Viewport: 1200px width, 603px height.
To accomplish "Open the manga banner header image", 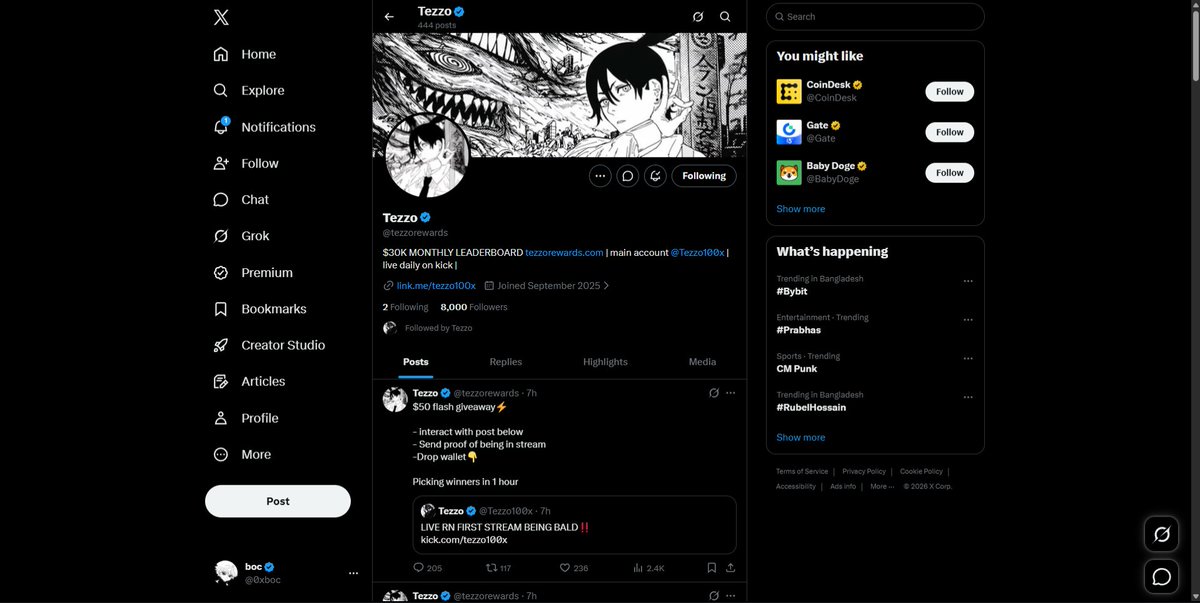I will click(560, 95).
